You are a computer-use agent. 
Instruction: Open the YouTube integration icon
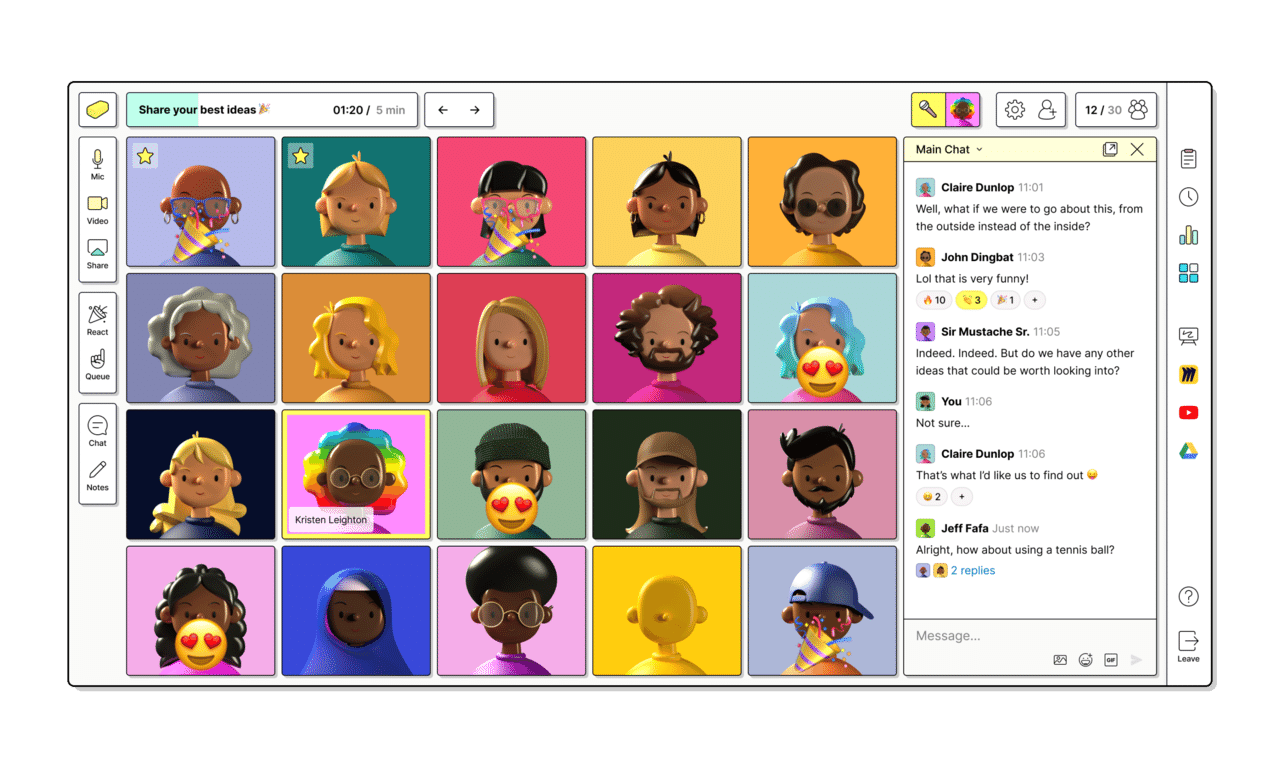1188,412
